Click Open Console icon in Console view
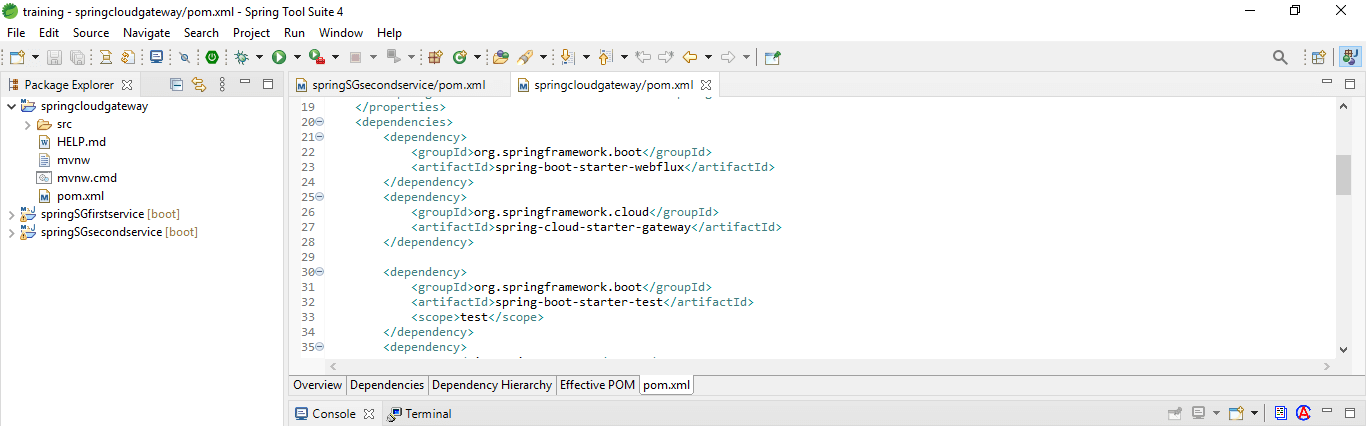The width and height of the screenshot is (1366, 426). [x=1236, y=413]
